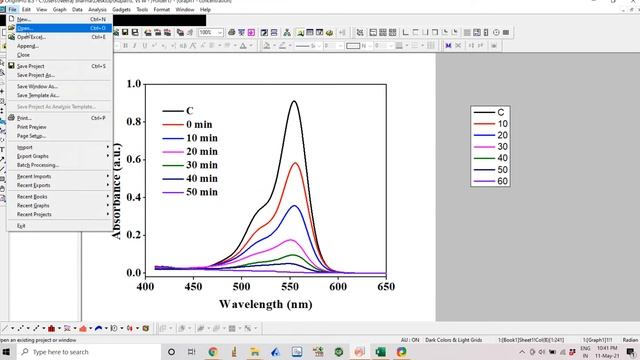
Task: Expand the Recent Exports submenu
Action: coord(60,185)
